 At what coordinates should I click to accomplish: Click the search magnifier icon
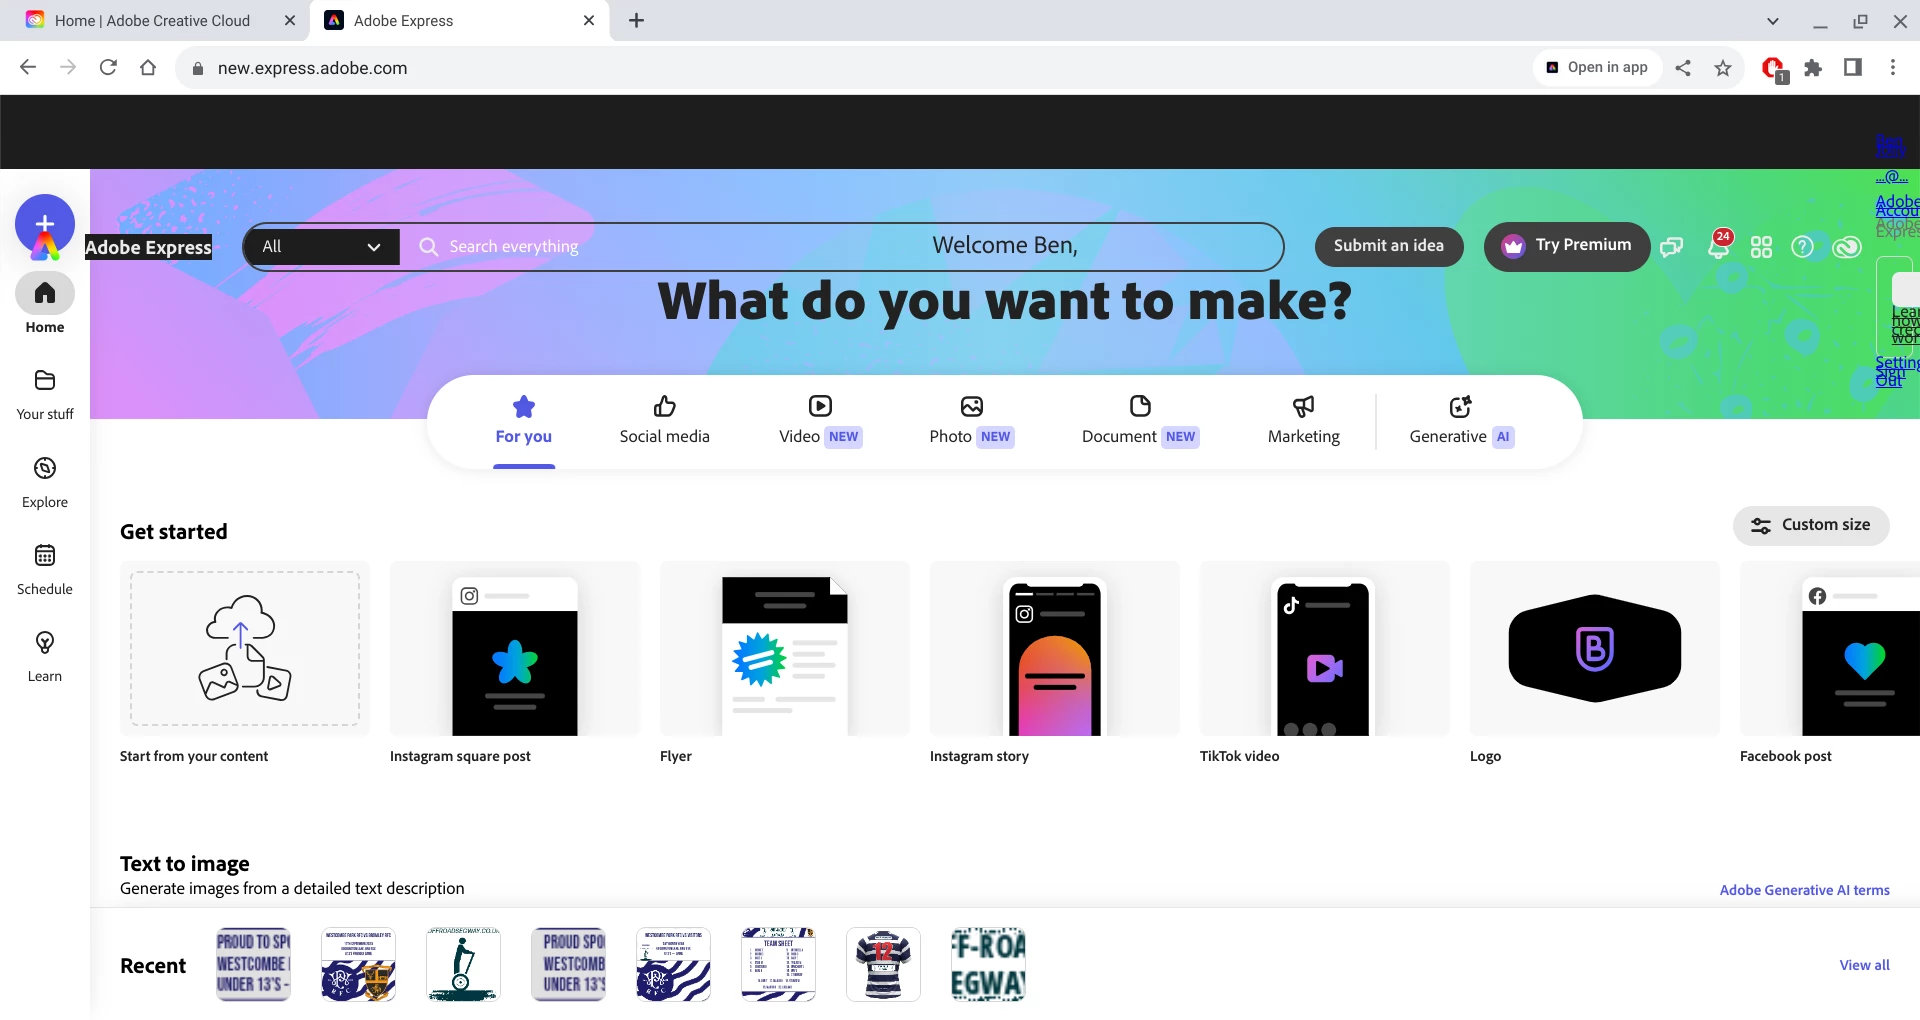(429, 247)
